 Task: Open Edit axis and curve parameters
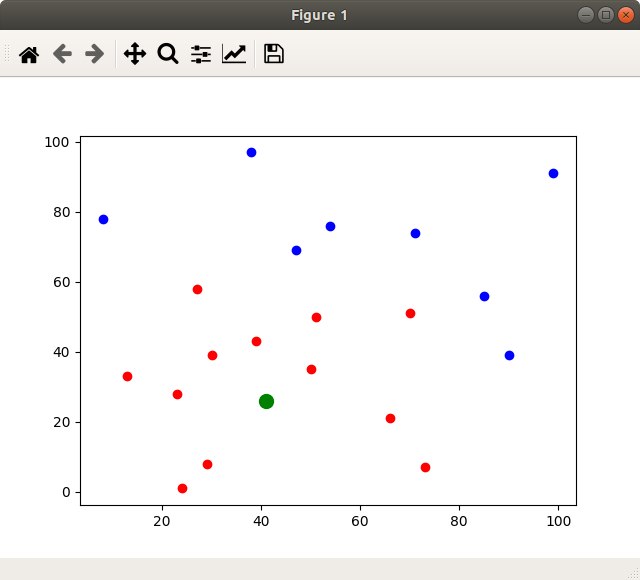click(234, 54)
